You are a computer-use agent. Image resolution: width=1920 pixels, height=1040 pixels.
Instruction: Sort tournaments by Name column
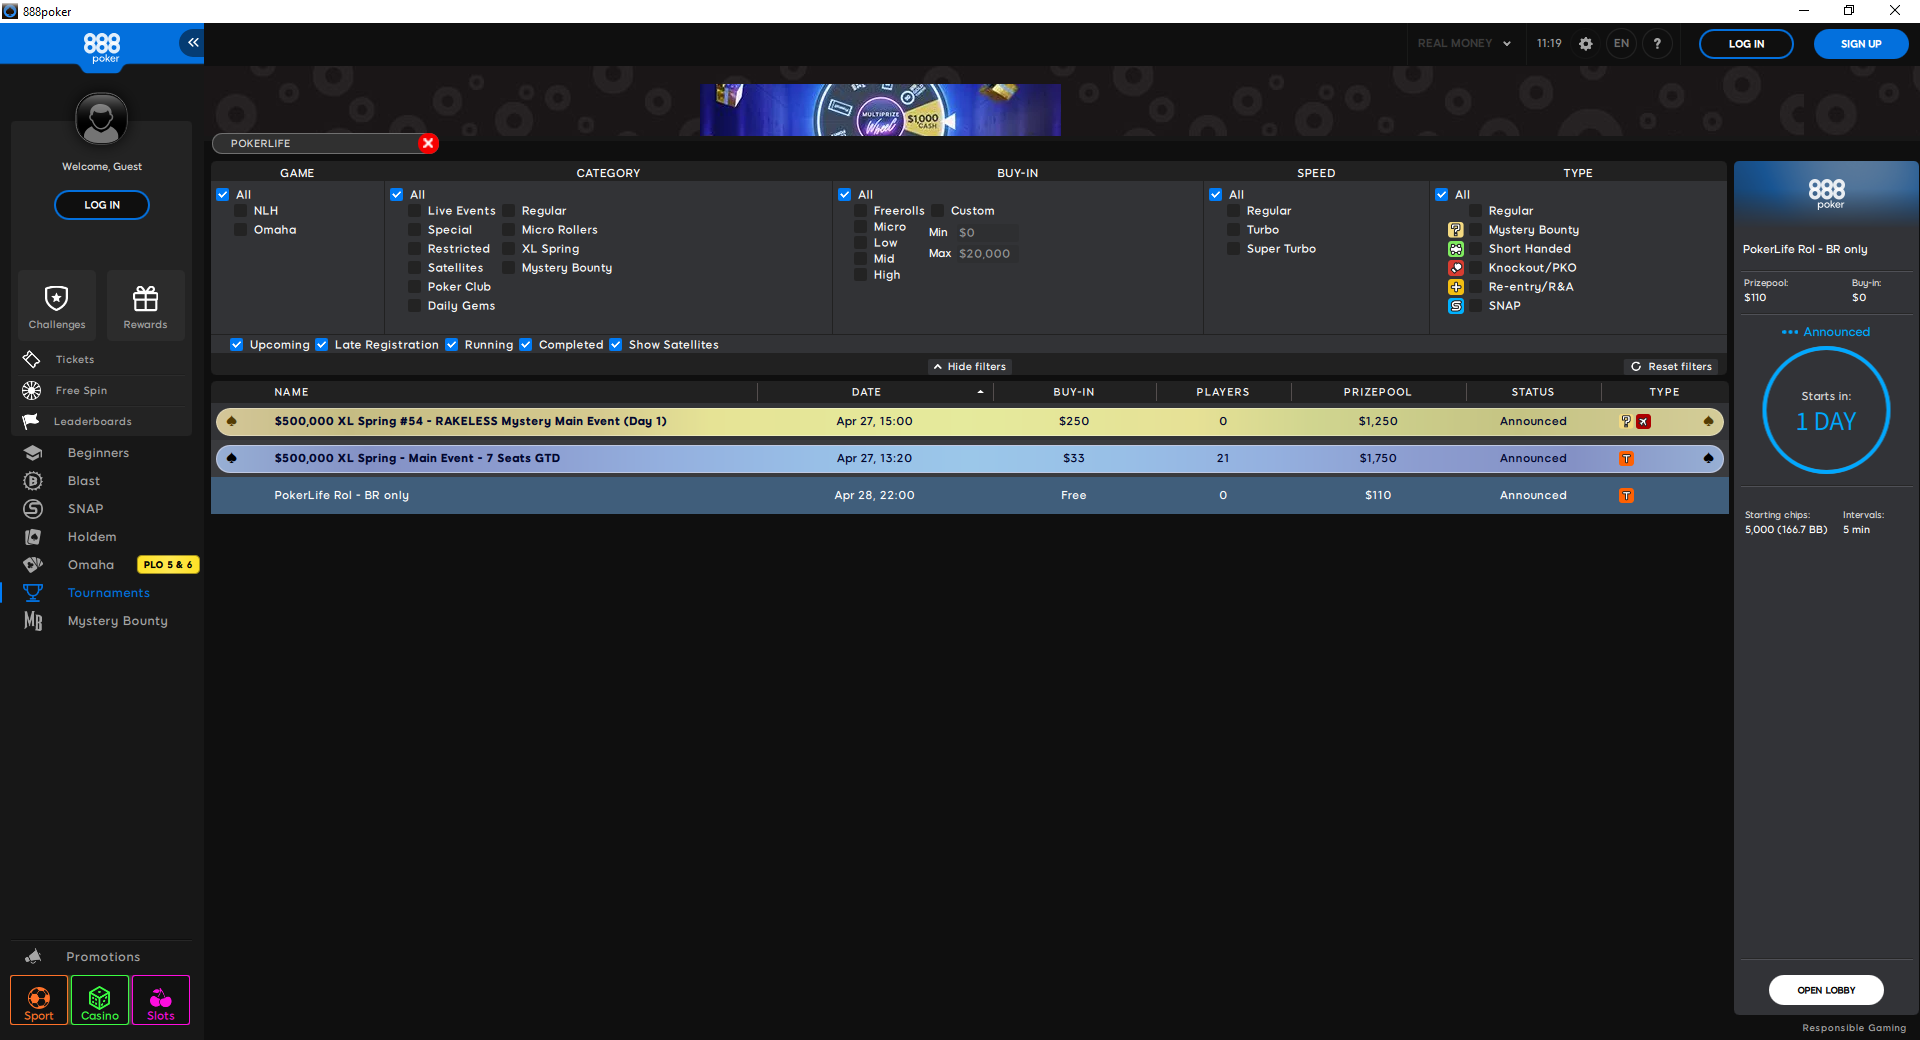pyautogui.click(x=291, y=392)
